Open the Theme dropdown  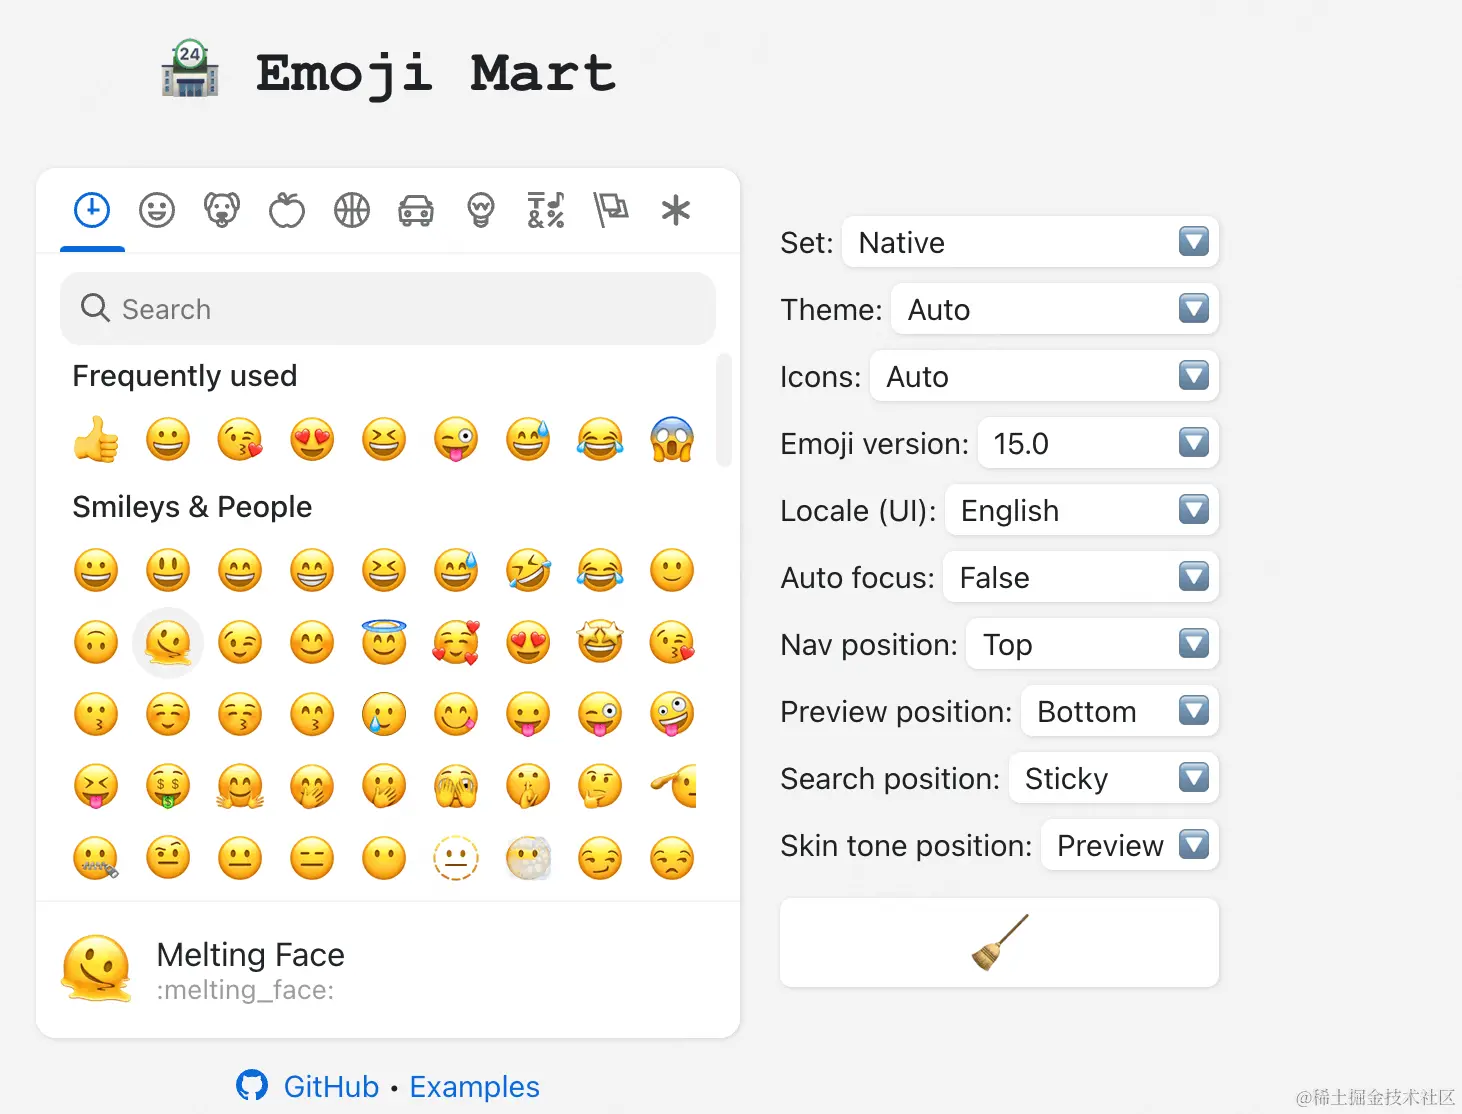click(1055, 309)
